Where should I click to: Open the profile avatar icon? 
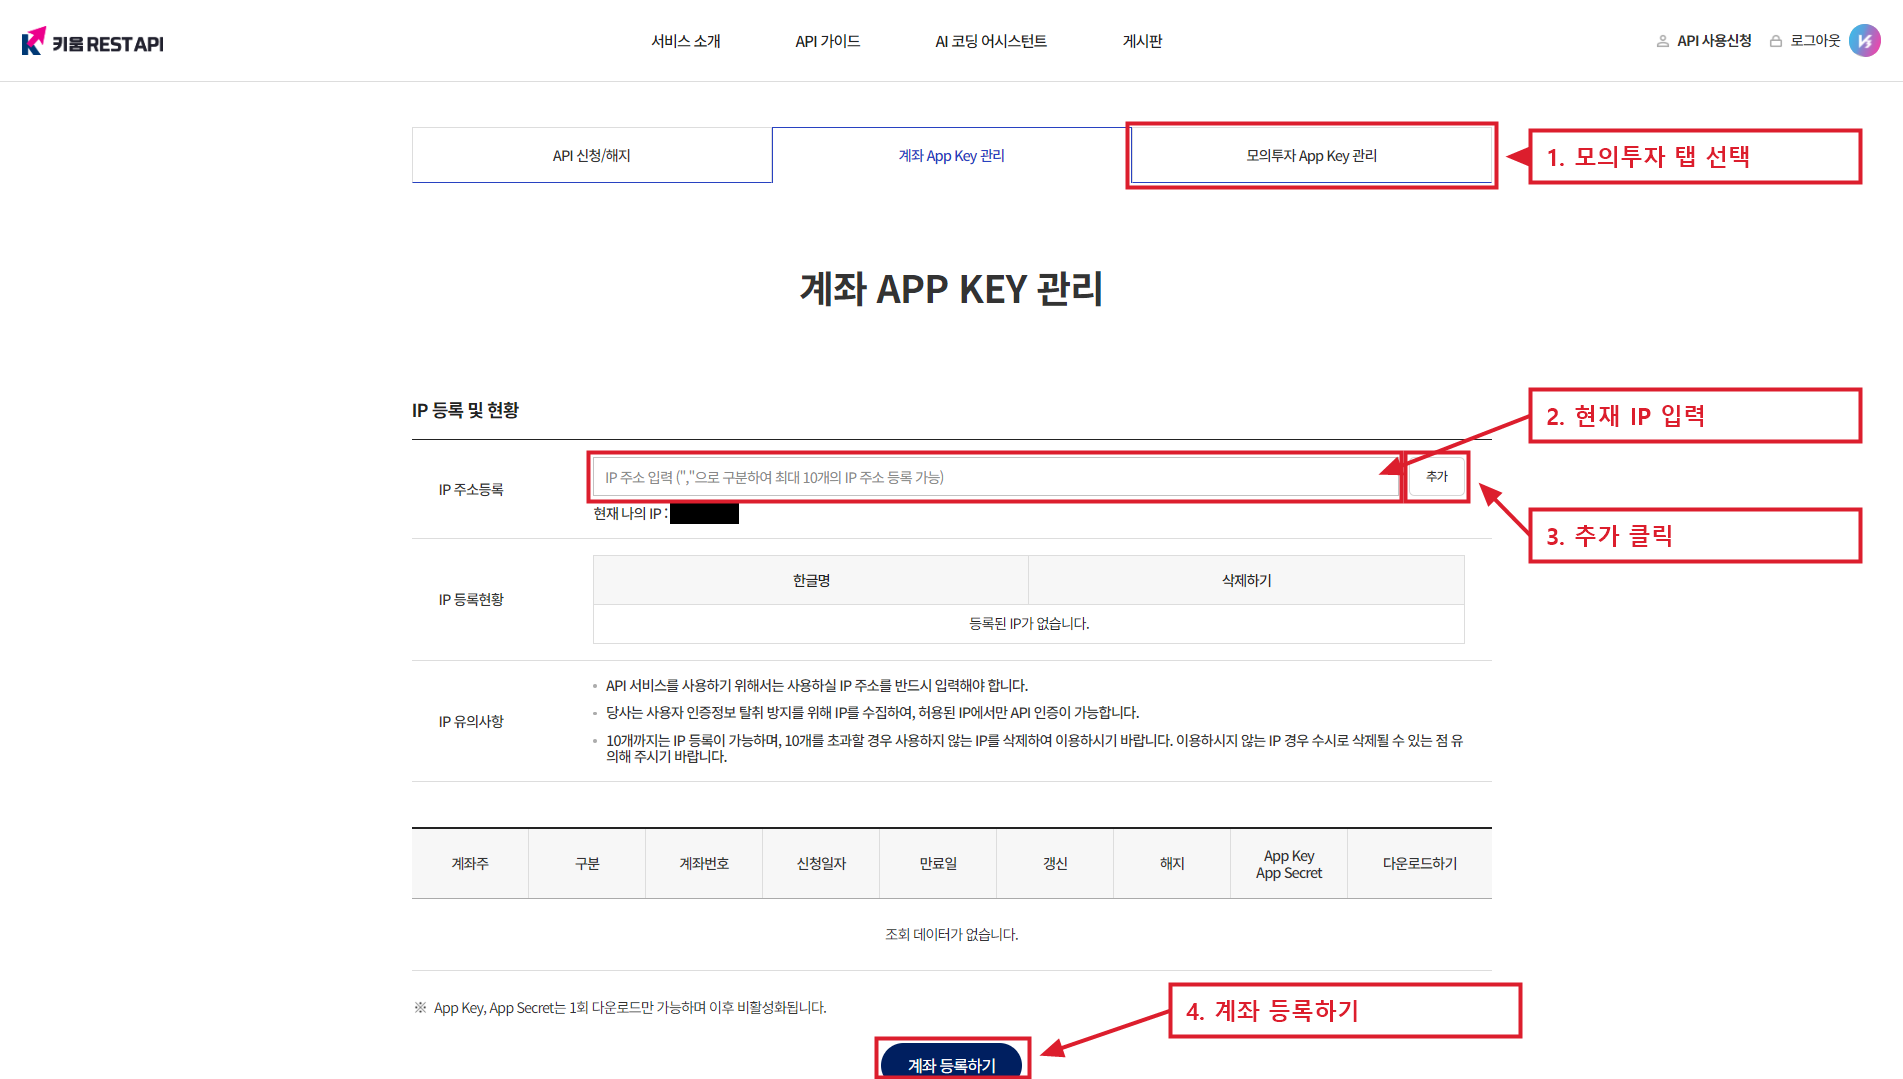click(1864, 41)
